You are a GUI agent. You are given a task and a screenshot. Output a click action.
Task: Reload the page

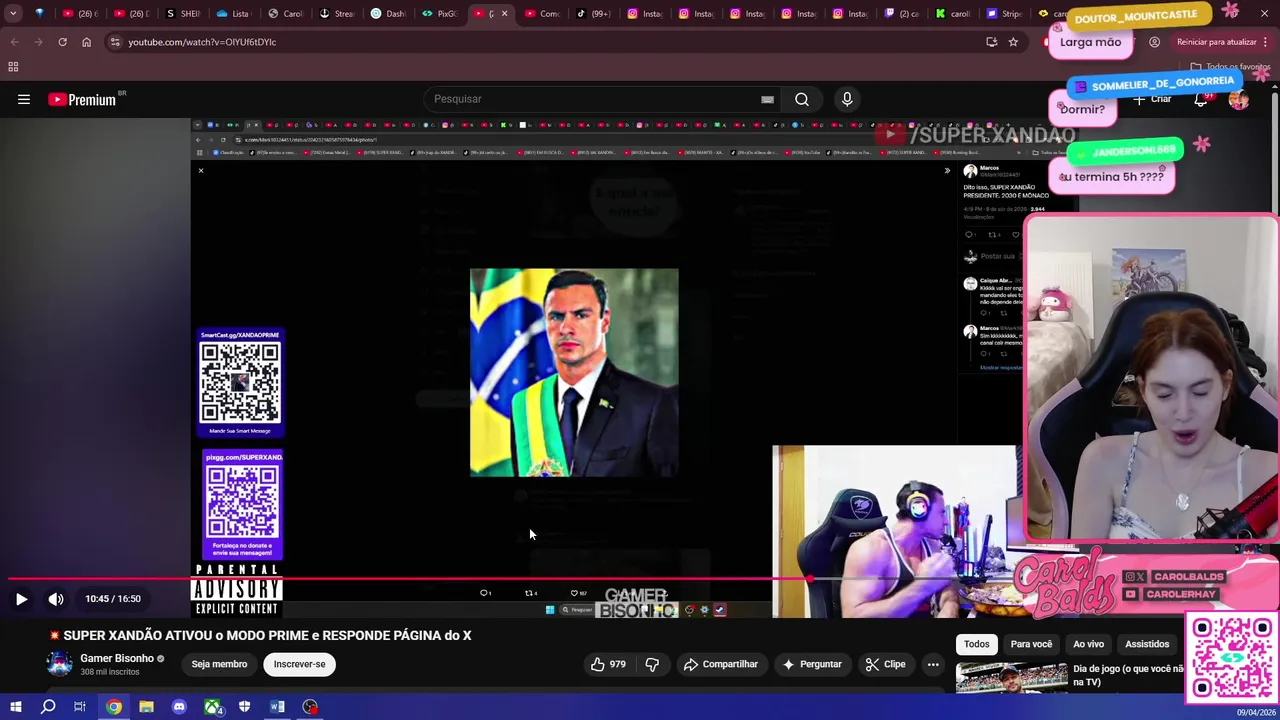point(62,42)
